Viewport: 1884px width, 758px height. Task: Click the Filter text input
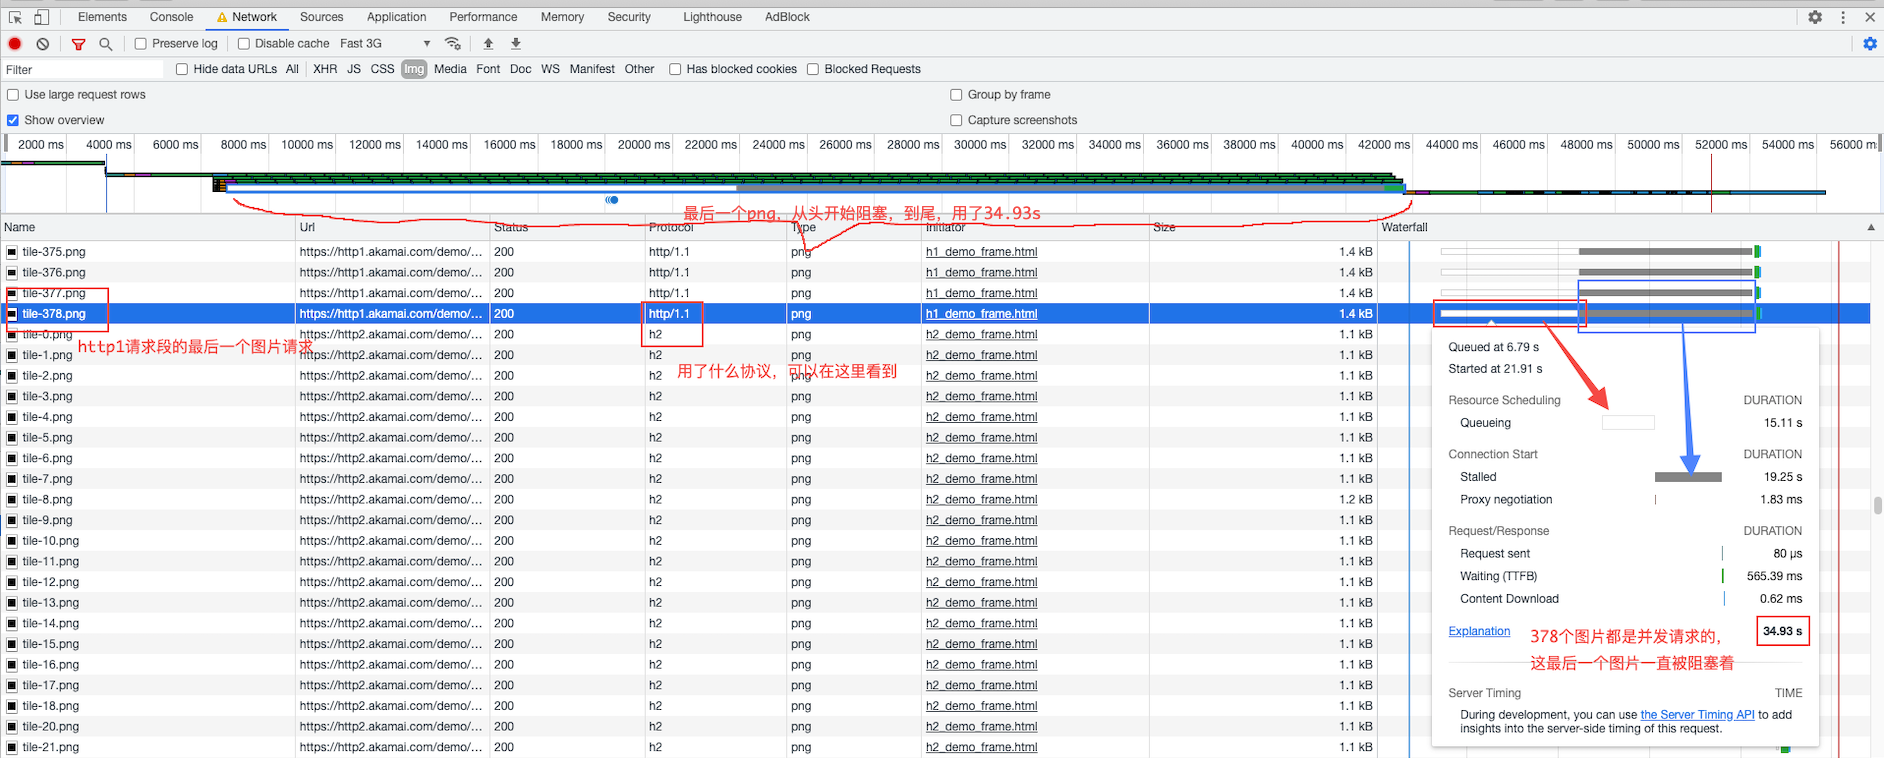pos(83,70)
